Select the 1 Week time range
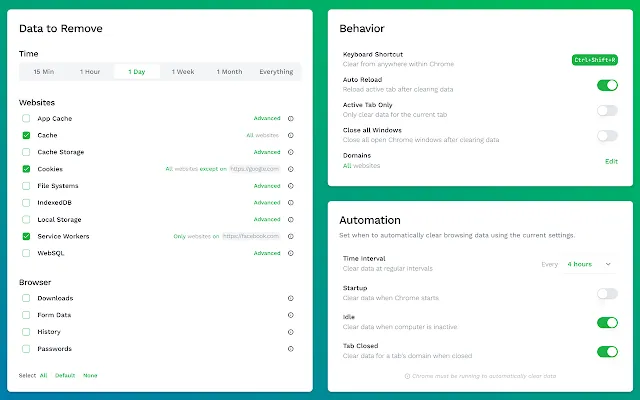 click(x=183, y=72)
